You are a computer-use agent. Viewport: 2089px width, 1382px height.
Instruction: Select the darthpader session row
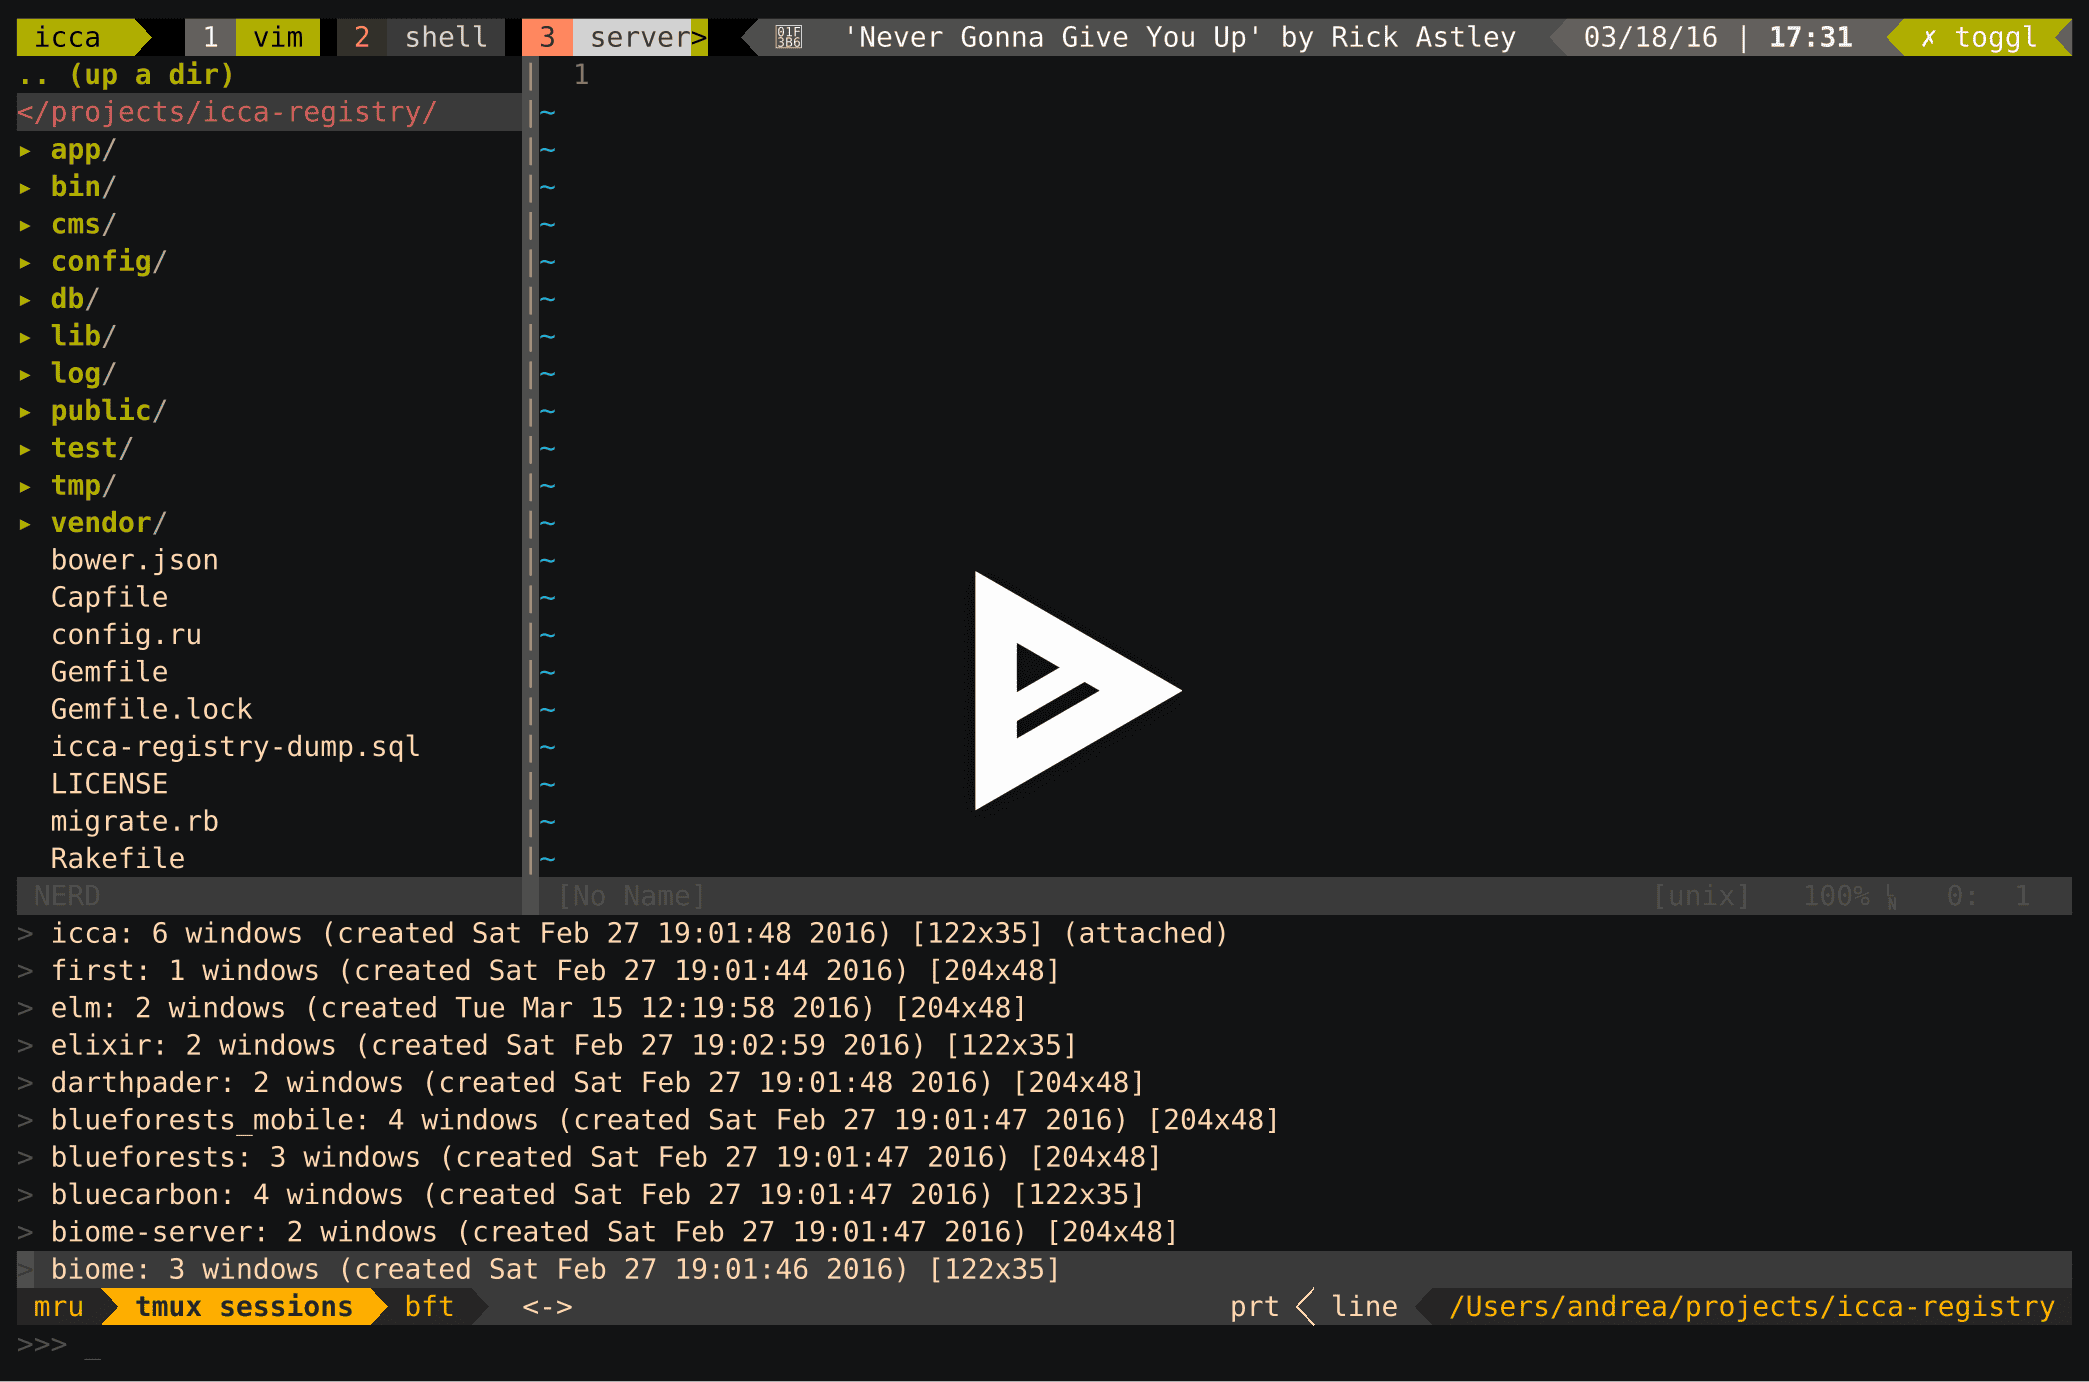(597, 1083)
